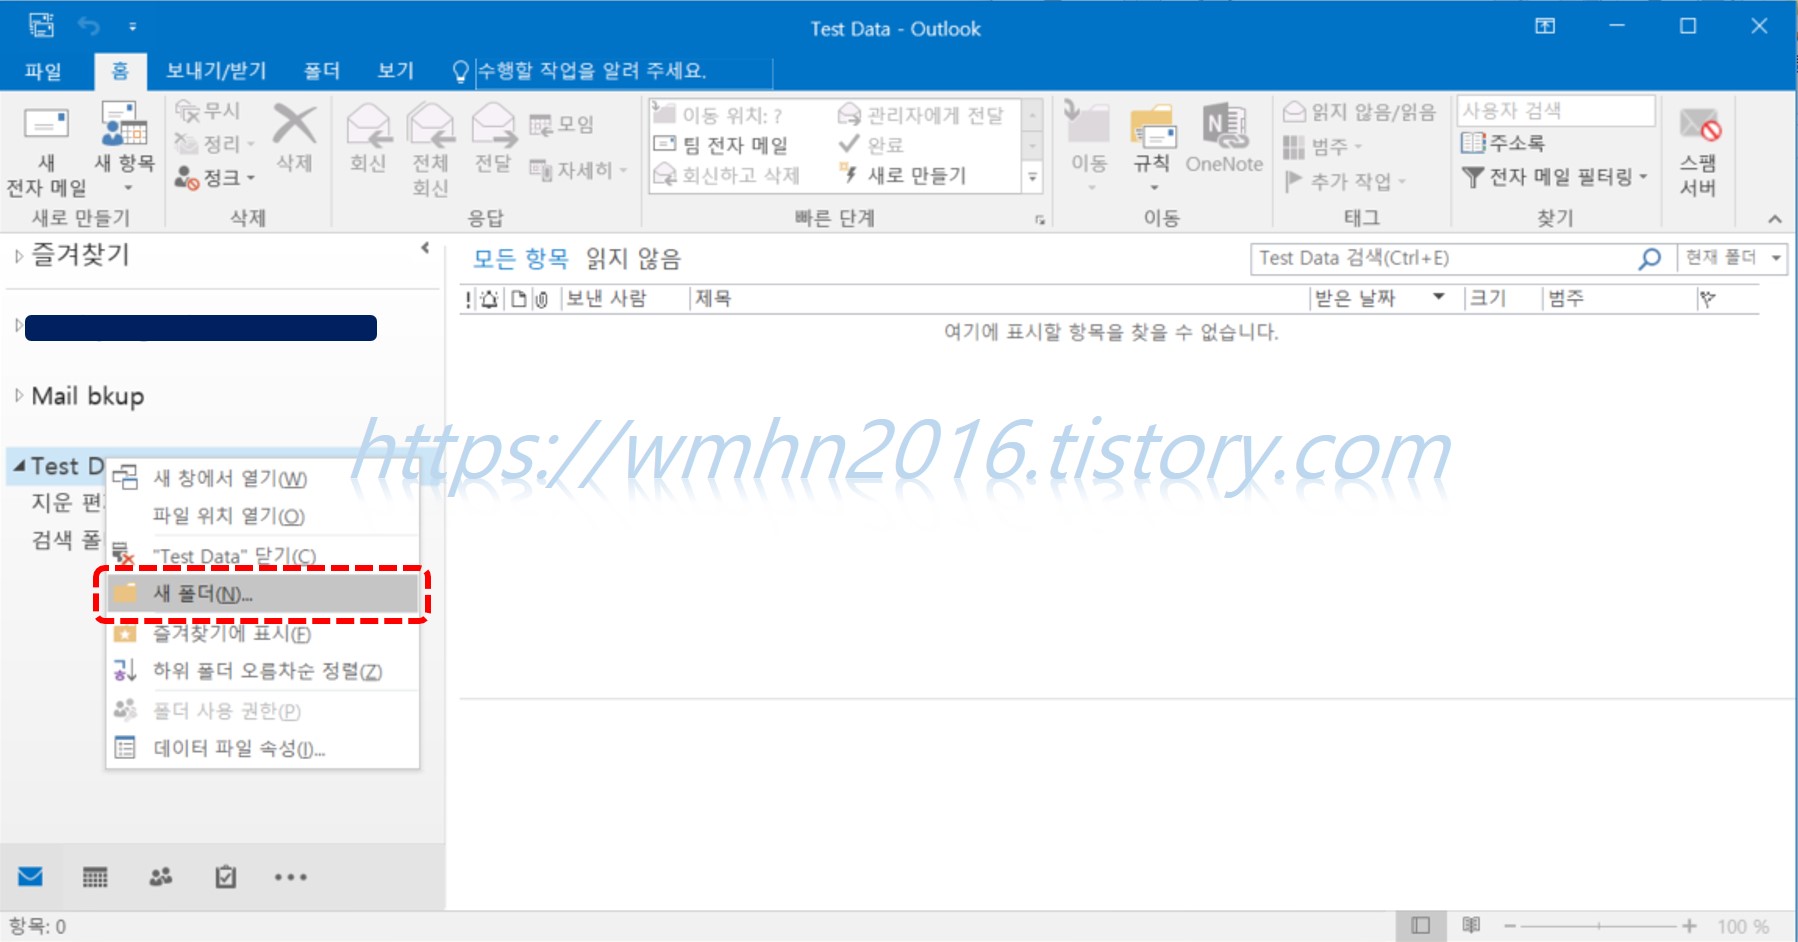The image size is (1798, 942).
Task: Open the File (파일) tab
Action: click(x=43, y=71)
